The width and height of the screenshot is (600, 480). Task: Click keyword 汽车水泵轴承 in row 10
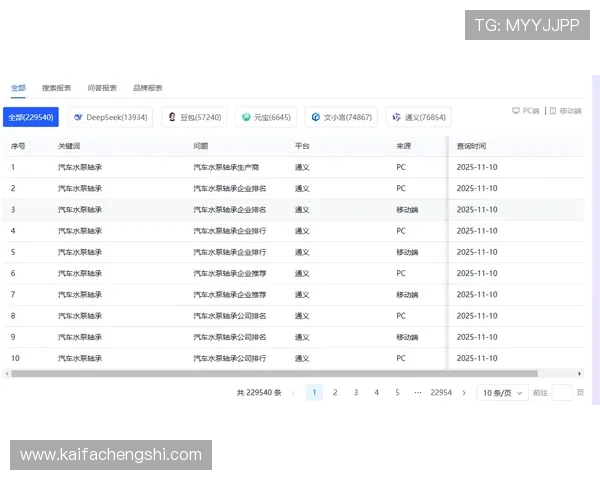[x=80, y=358]
